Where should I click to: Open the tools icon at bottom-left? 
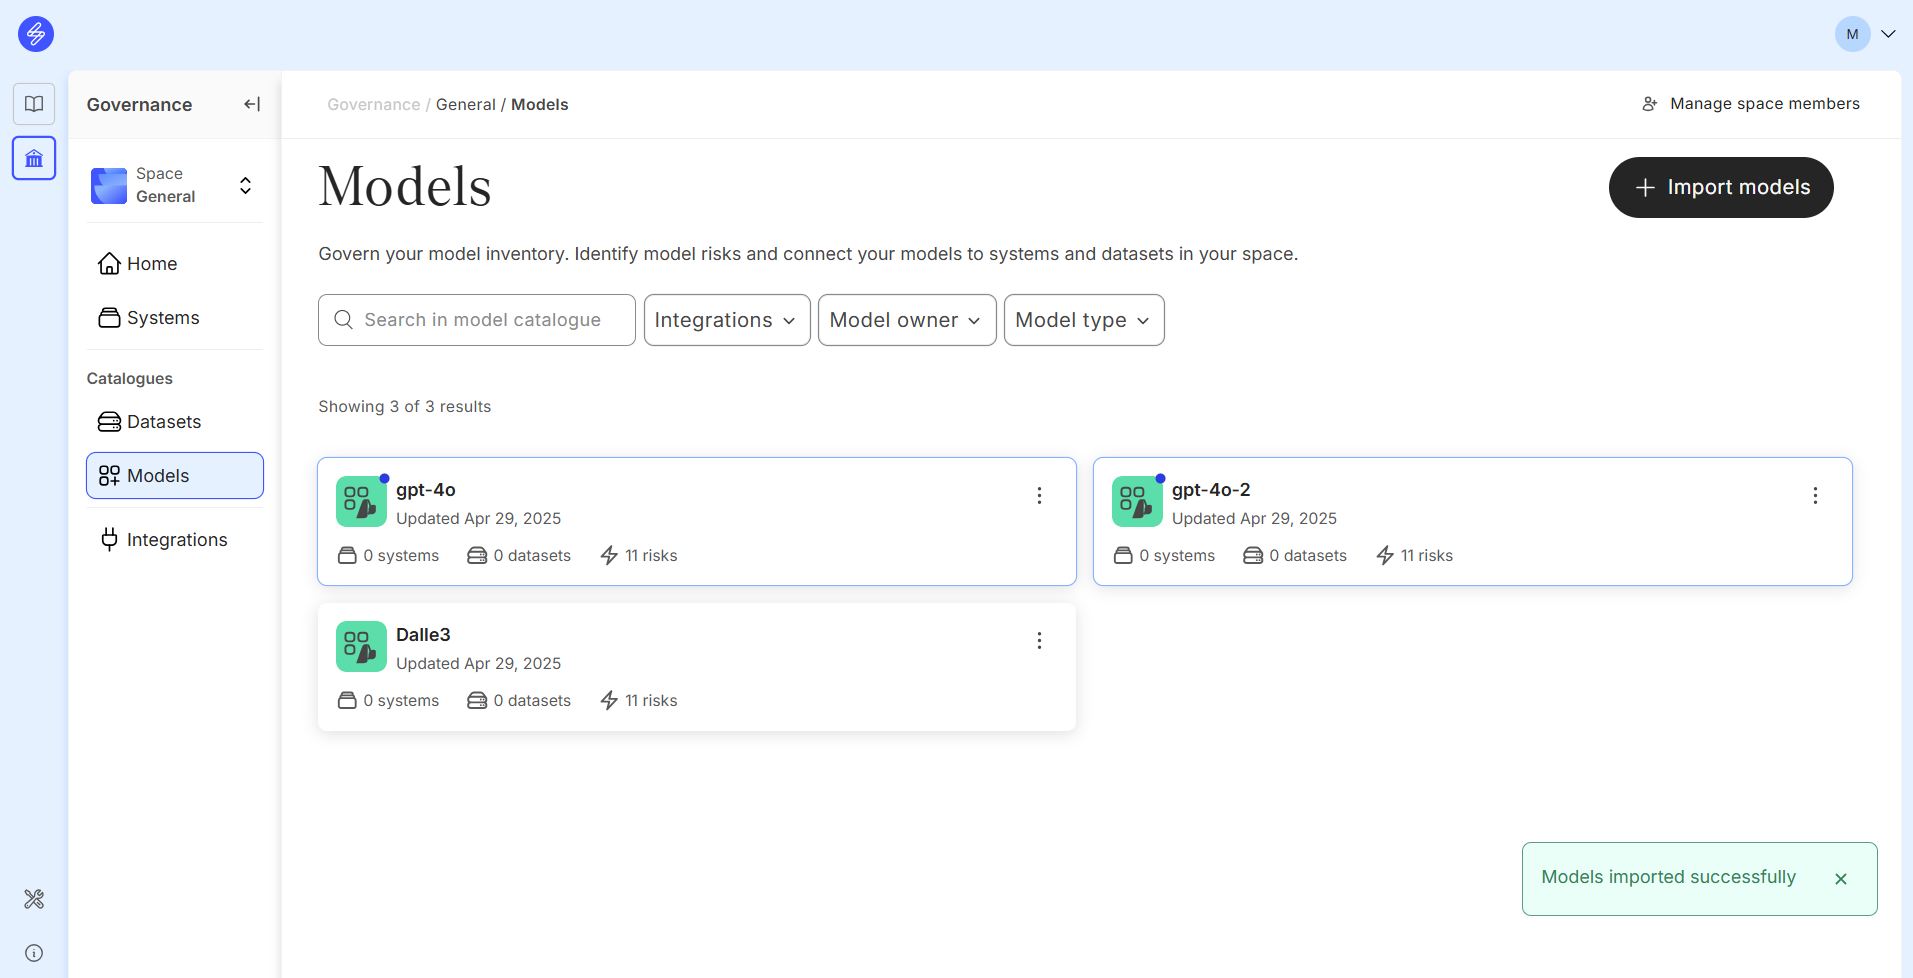click(34, 899)
